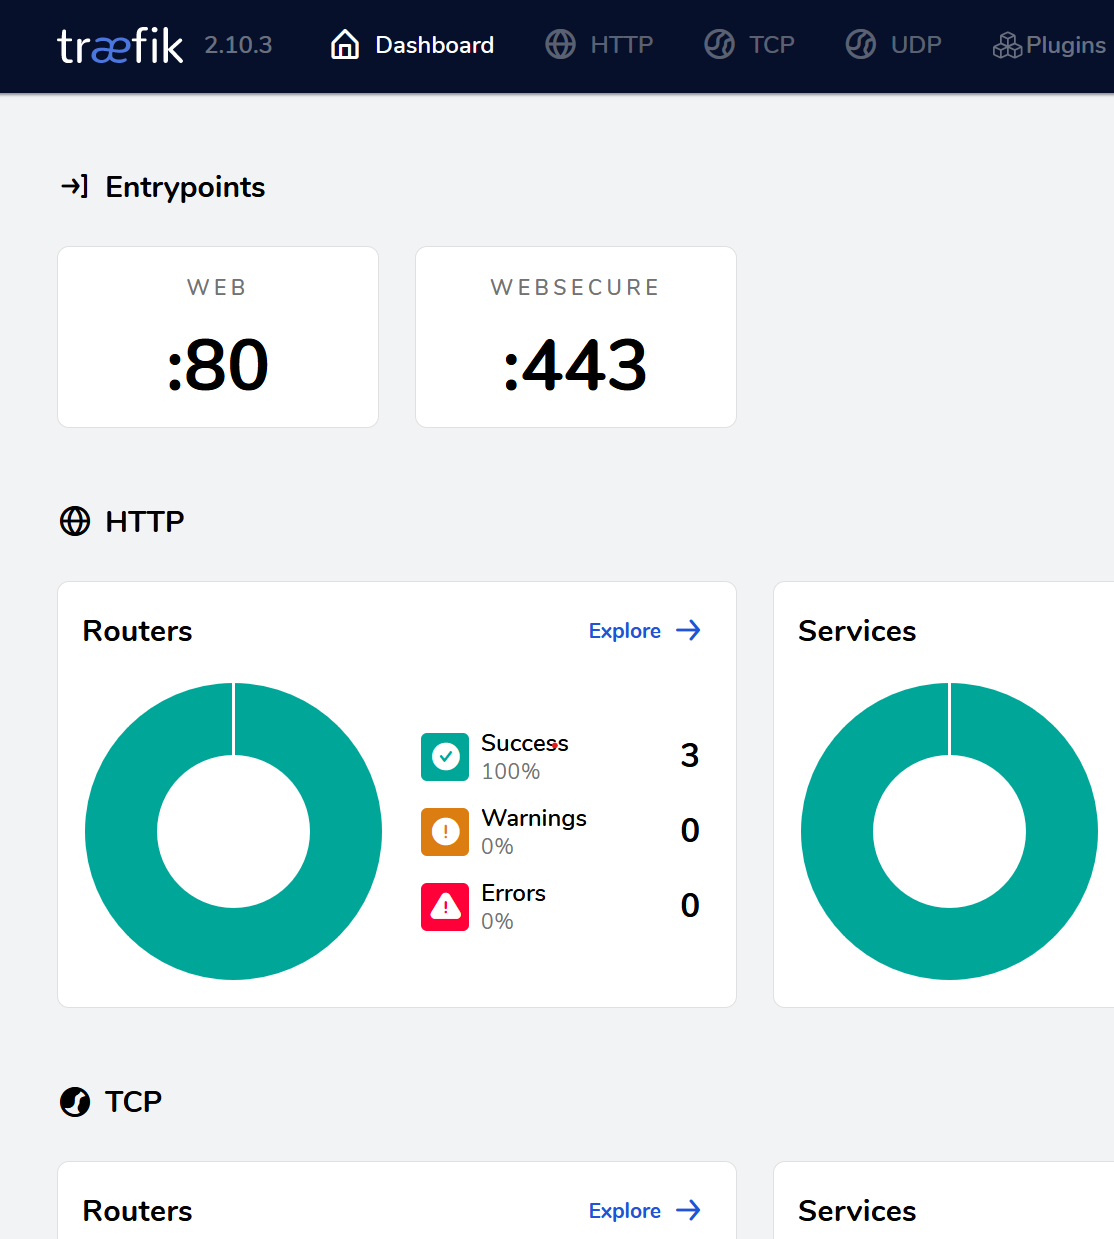Click the green Success check icon
This screenshot has width=1114, height=1239.
point(445,757)
